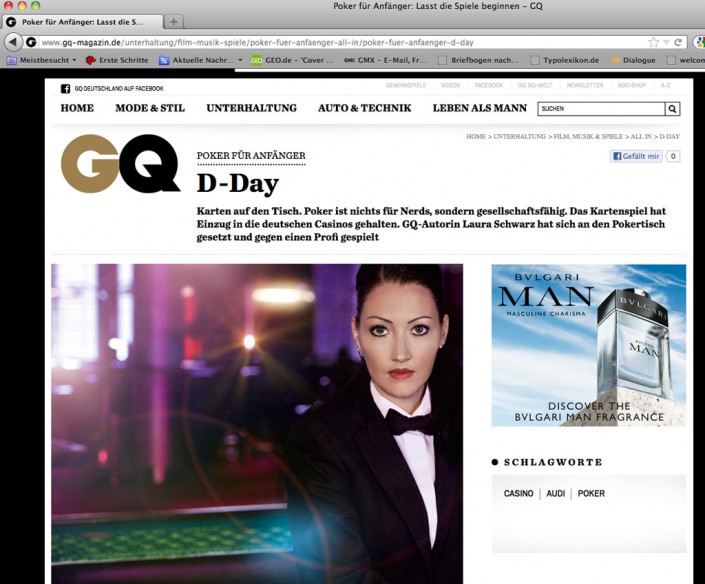Reload the page with the refresh icon

(677, 42)
